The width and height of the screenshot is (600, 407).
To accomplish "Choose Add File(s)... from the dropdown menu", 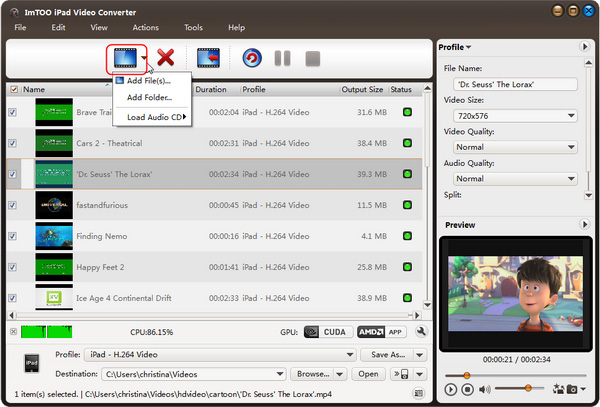I will [x=152, y=81].
